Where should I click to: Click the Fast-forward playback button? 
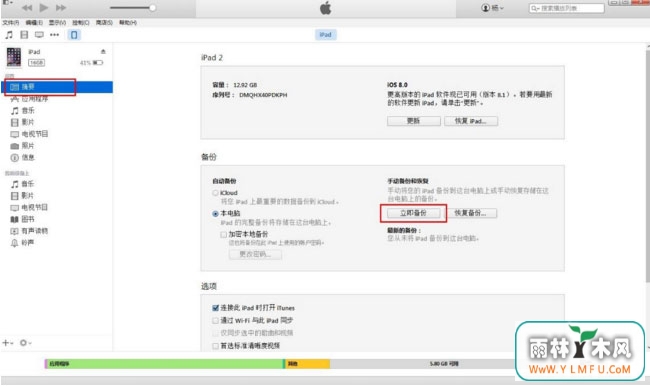click(x=61, y=7)
